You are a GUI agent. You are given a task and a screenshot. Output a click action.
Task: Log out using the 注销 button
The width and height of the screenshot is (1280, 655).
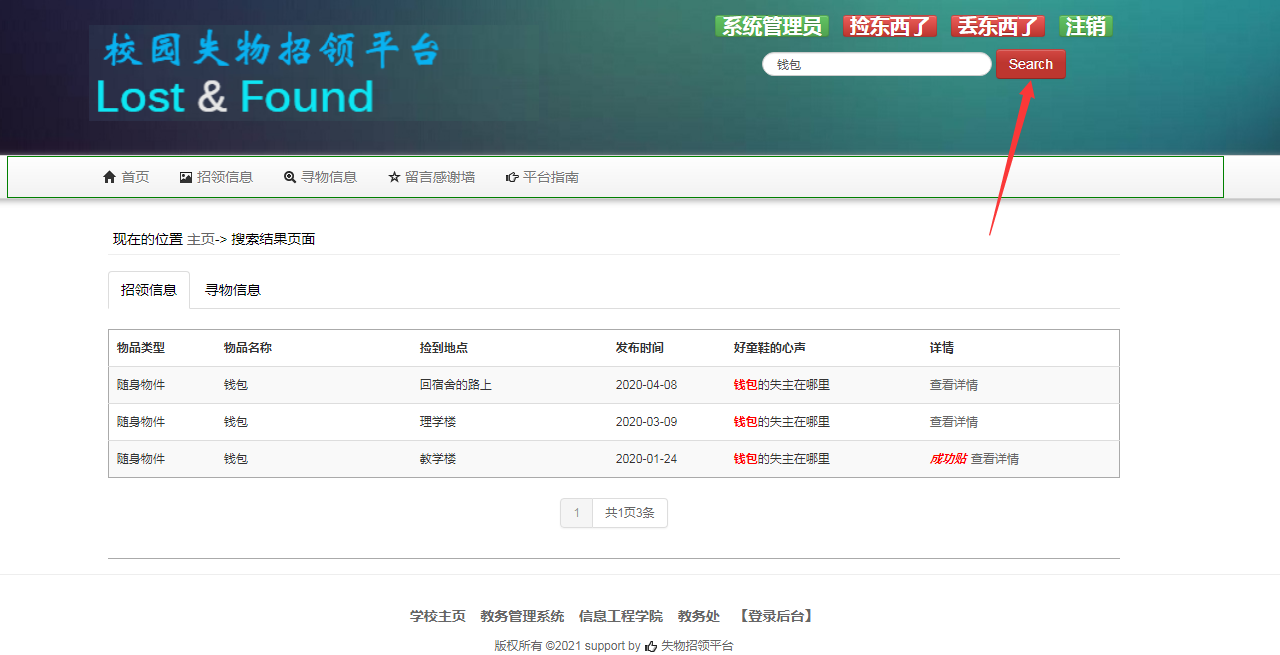pyautogui.click(x=1086, y=27)
